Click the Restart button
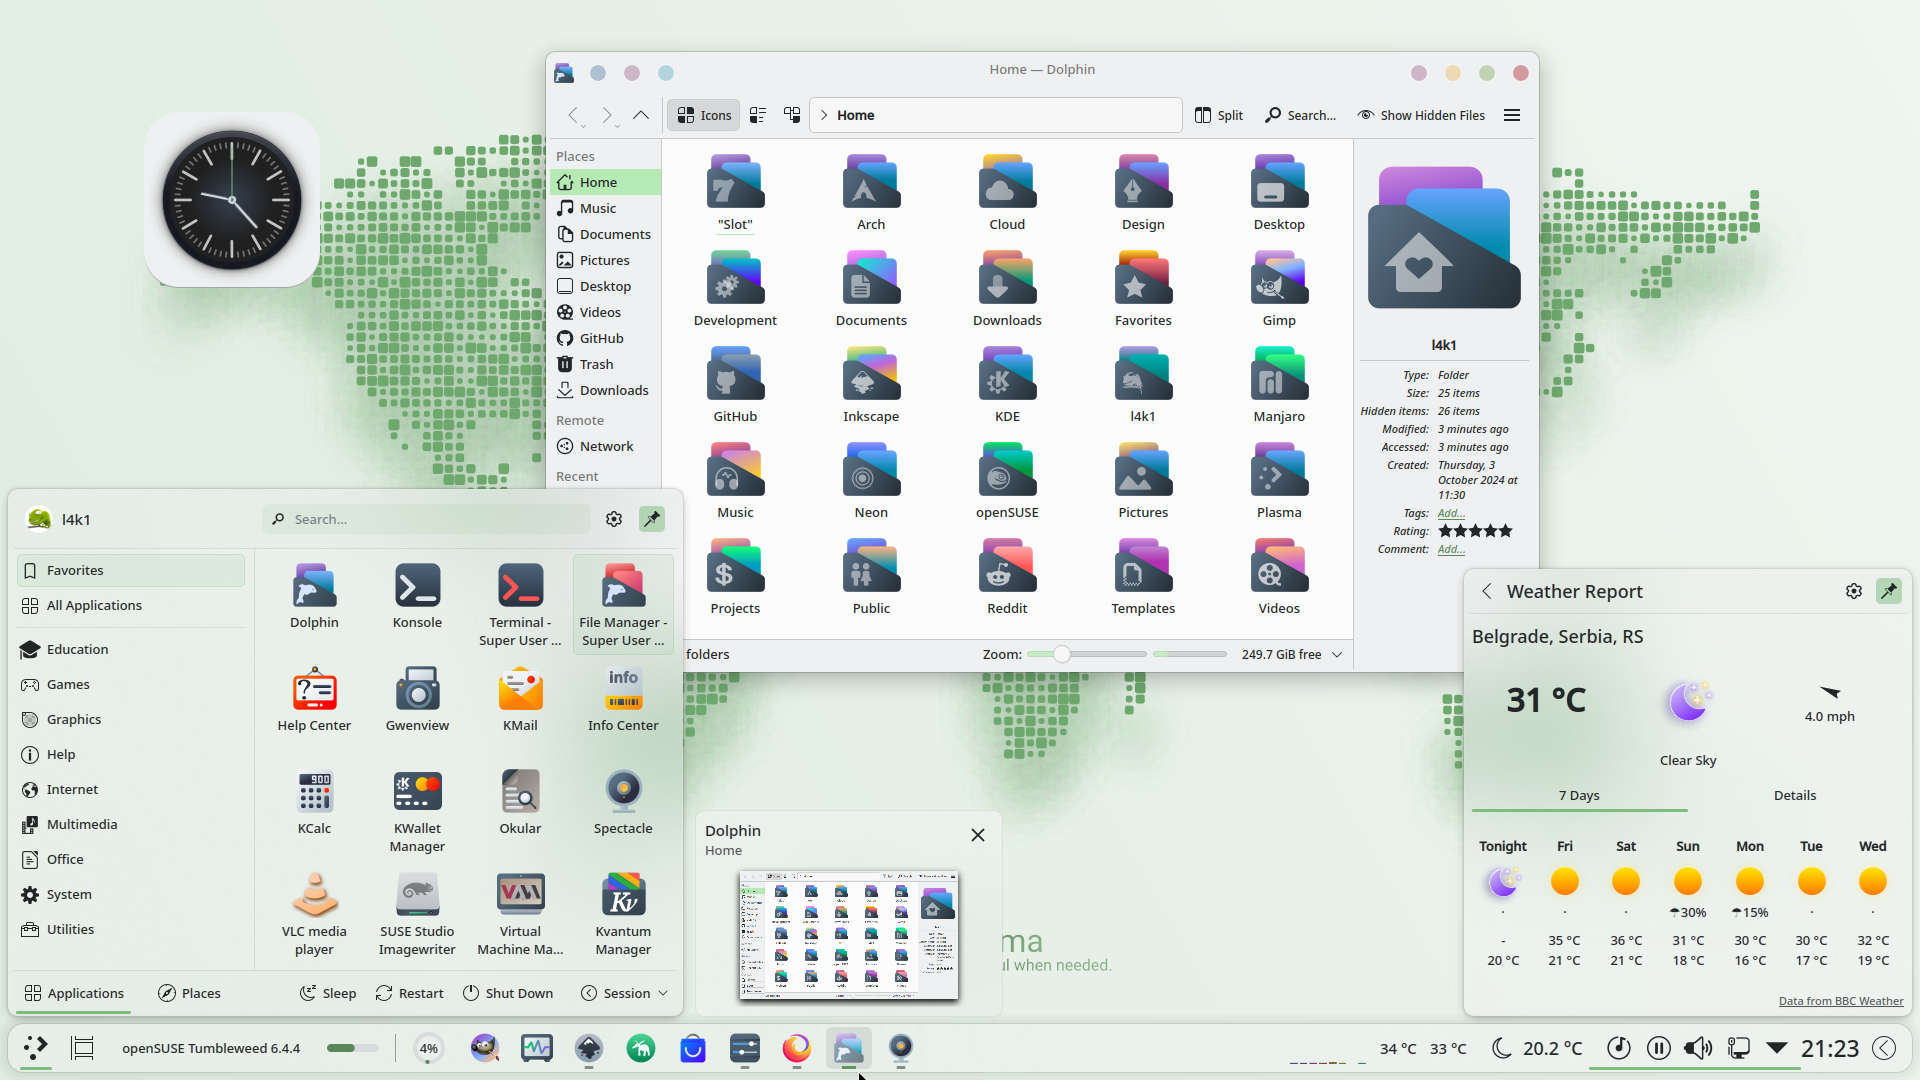The height and width of the screenshot is (1080, 1920). point(410,993)
